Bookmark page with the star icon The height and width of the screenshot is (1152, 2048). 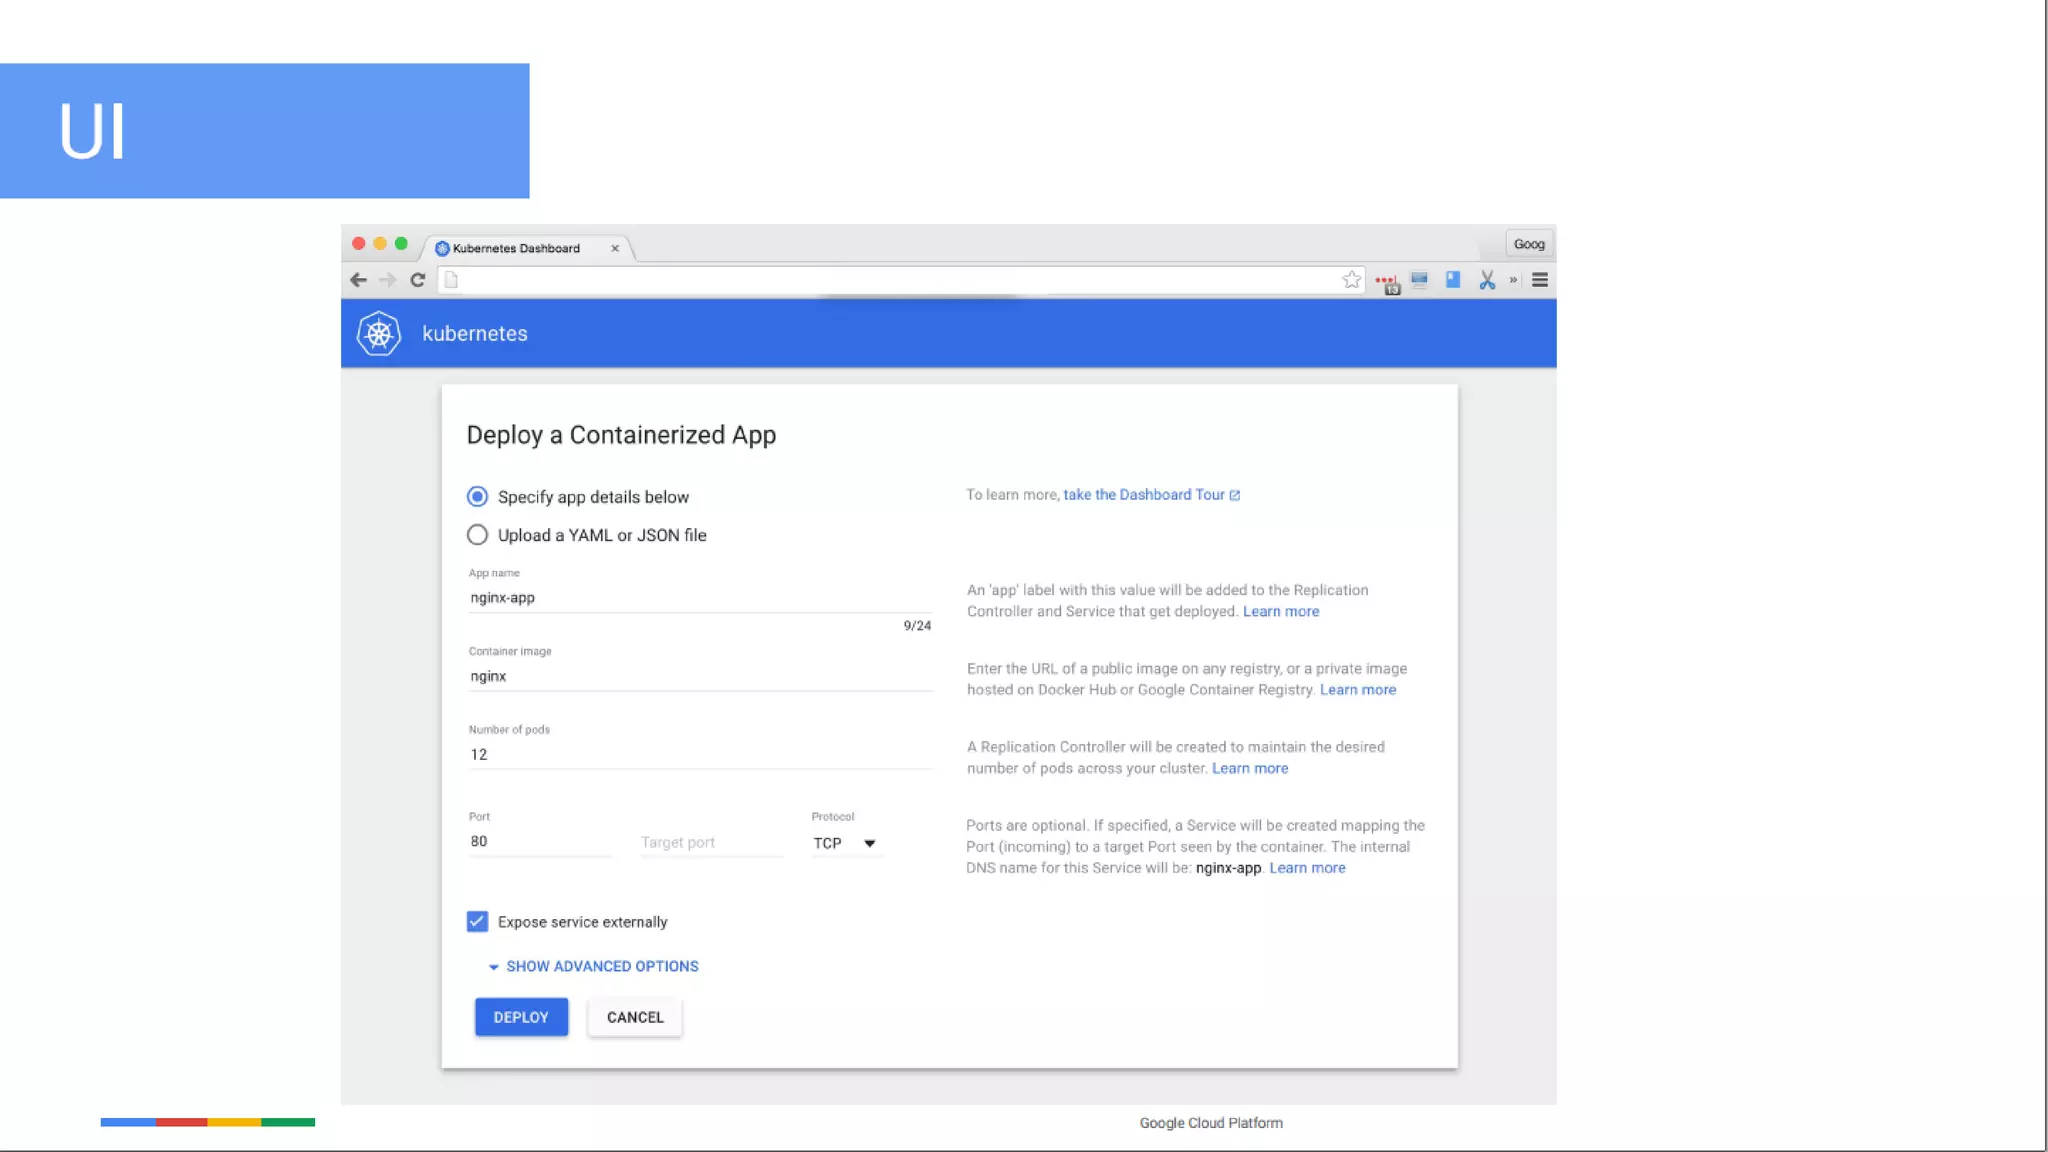pyautogui.click(x=1351, y=280)
